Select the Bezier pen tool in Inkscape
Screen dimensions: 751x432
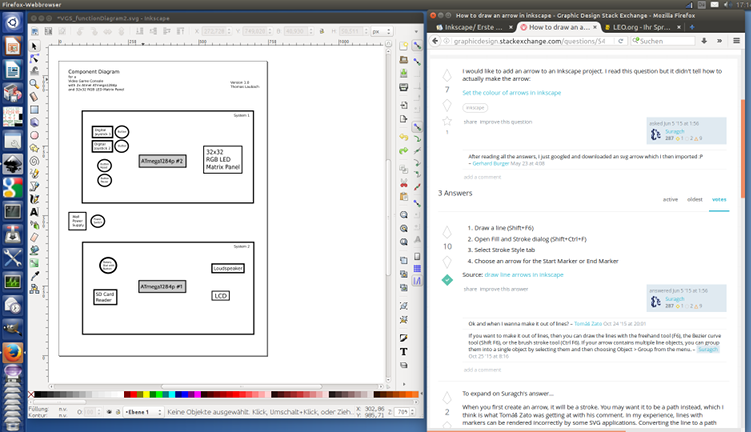[x=34, y=186]
